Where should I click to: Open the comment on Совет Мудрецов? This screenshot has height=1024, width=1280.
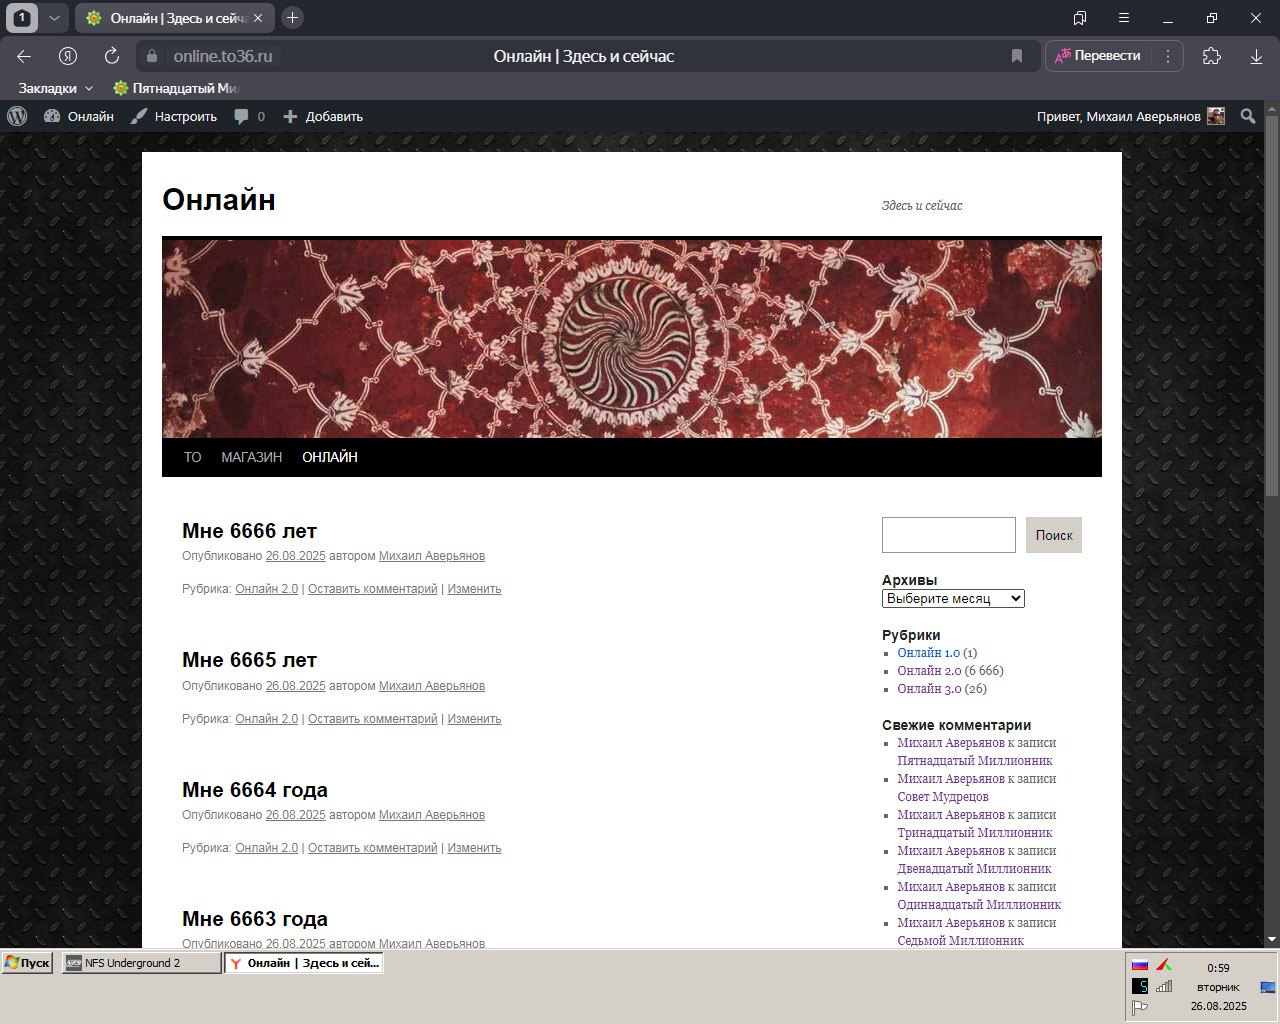click(x=943, y=797)
